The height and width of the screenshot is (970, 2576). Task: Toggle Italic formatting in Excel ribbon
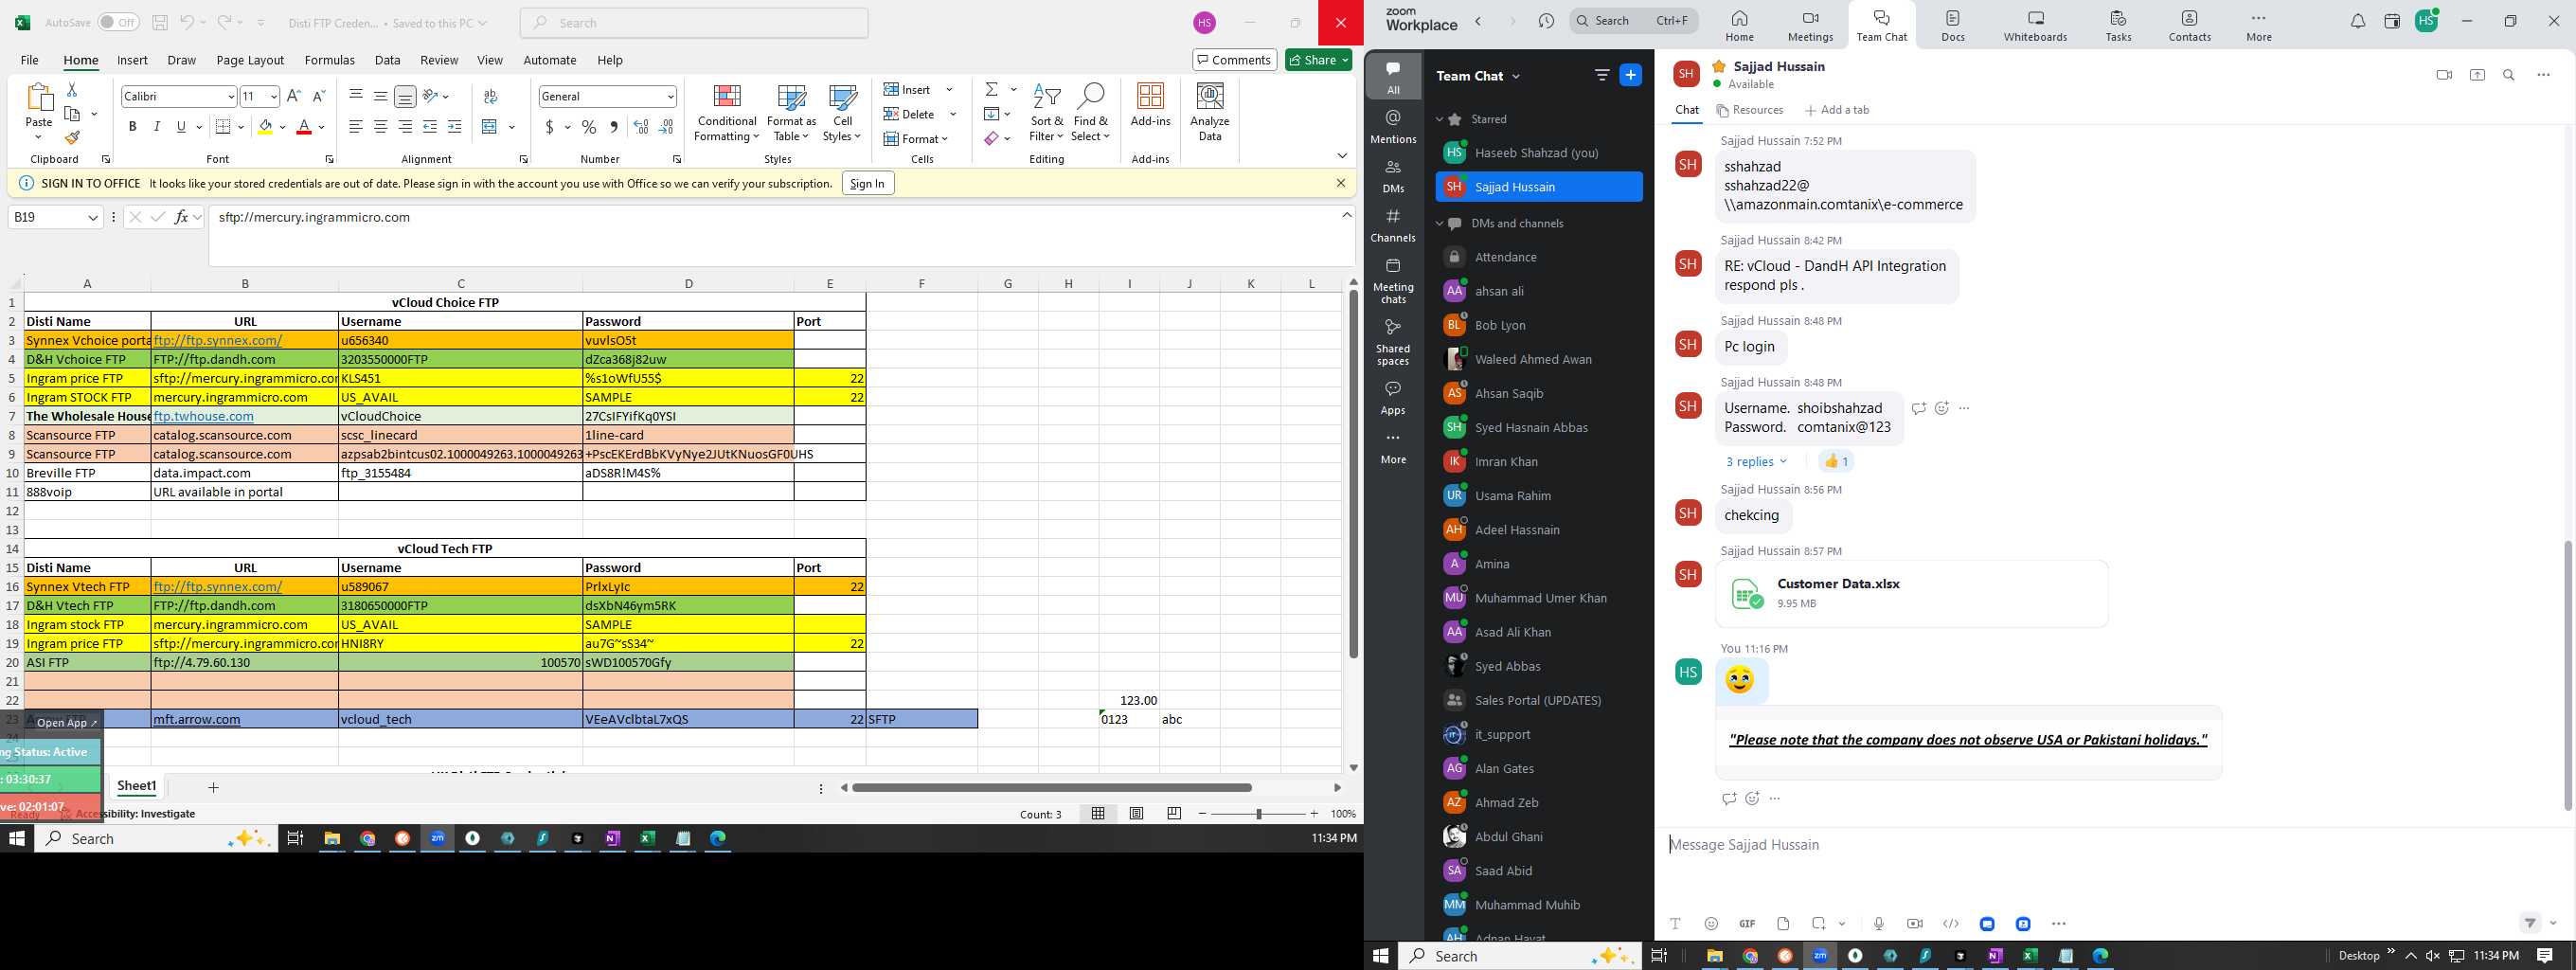point(156,127)
